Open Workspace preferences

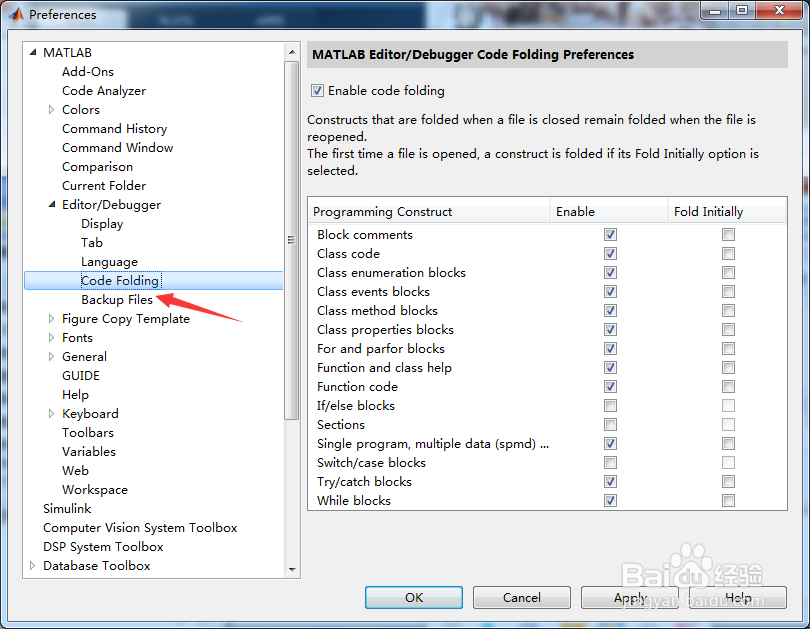[x=95, y=490]
